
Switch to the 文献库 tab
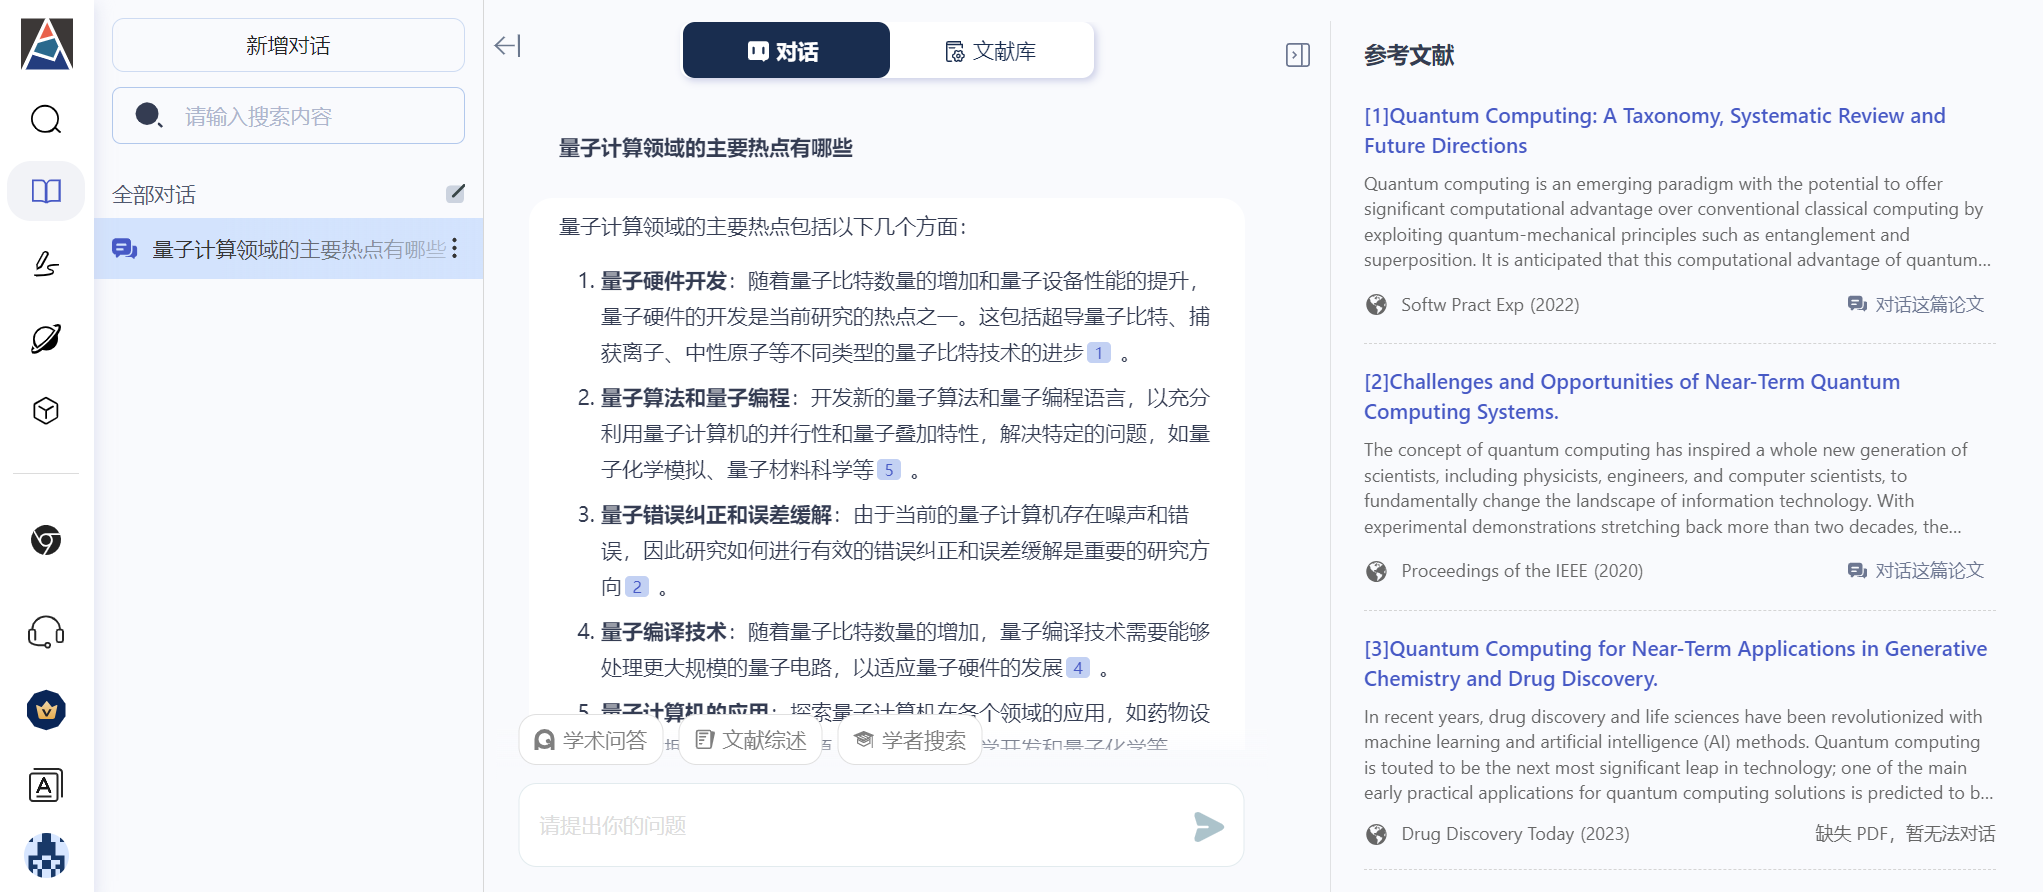pos(991,51)
